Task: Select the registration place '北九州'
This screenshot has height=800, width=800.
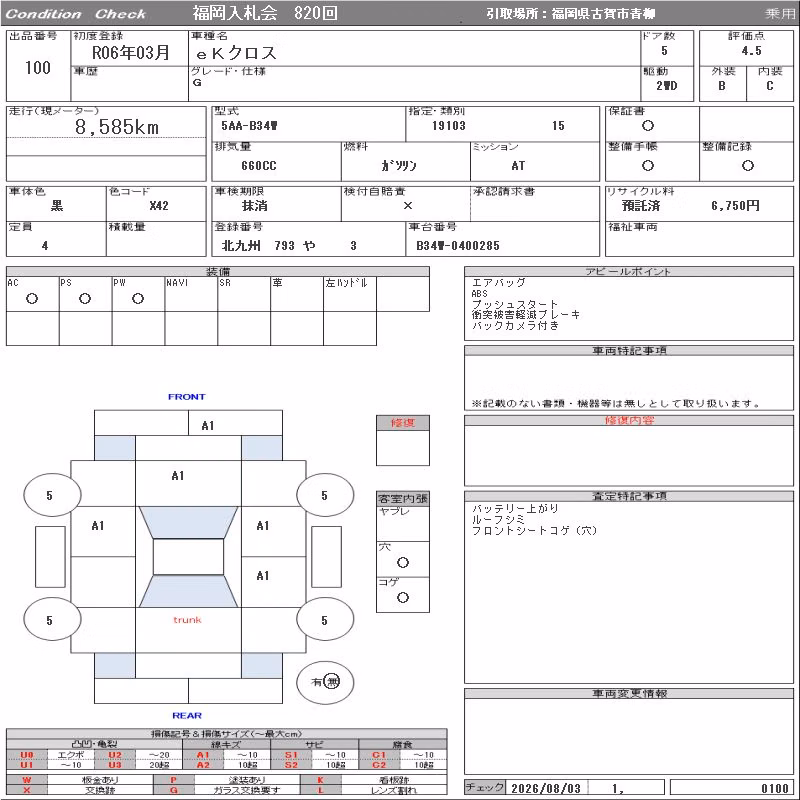Action: (241, 245)
